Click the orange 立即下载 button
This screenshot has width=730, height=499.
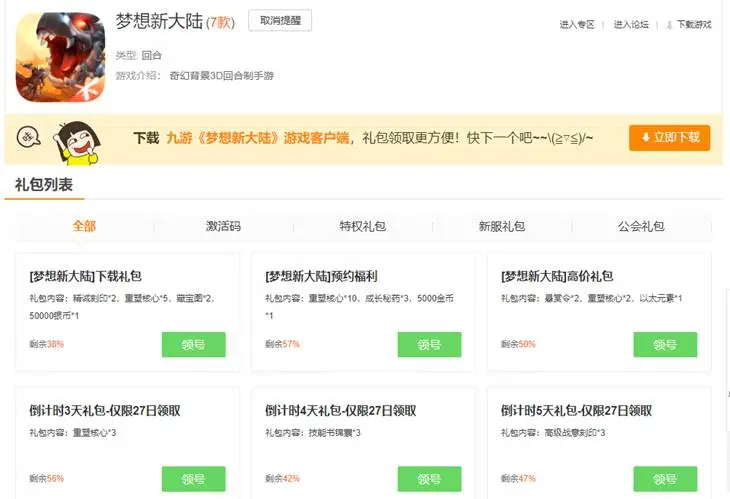669,138
